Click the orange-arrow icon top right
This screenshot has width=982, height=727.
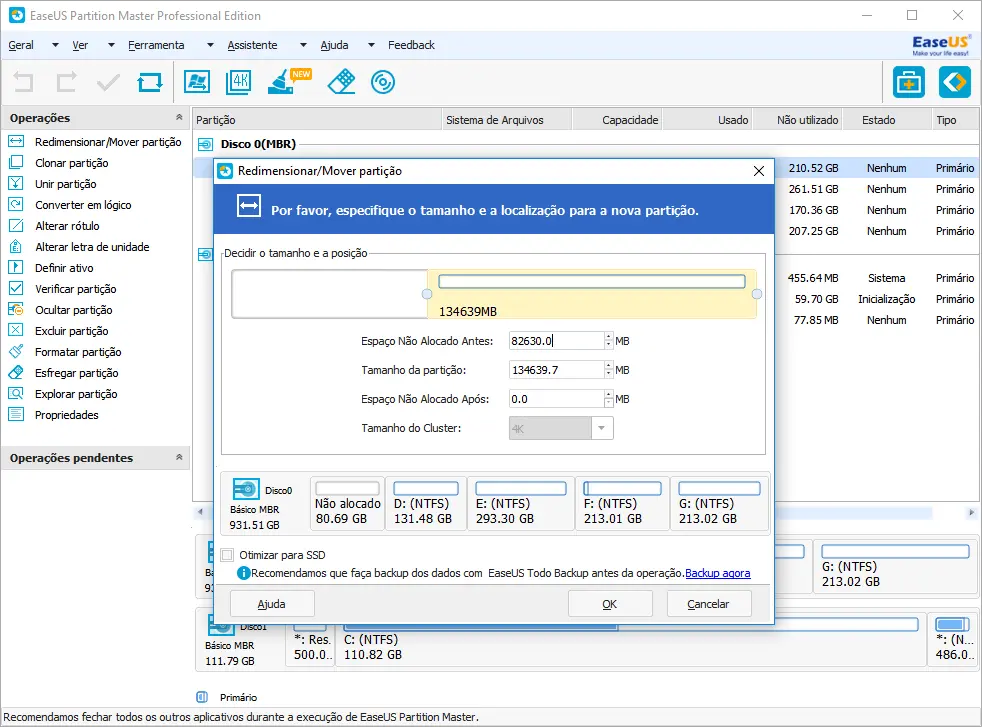coord(954,82)
